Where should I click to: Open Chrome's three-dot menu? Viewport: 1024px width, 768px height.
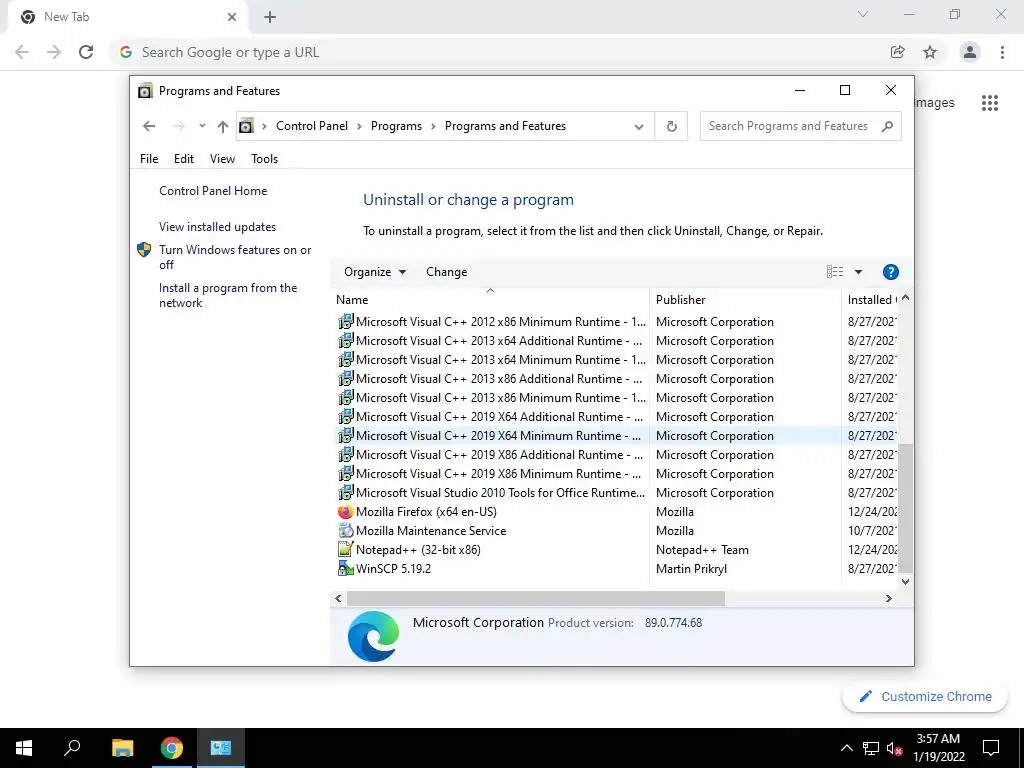coord(1002,52)
